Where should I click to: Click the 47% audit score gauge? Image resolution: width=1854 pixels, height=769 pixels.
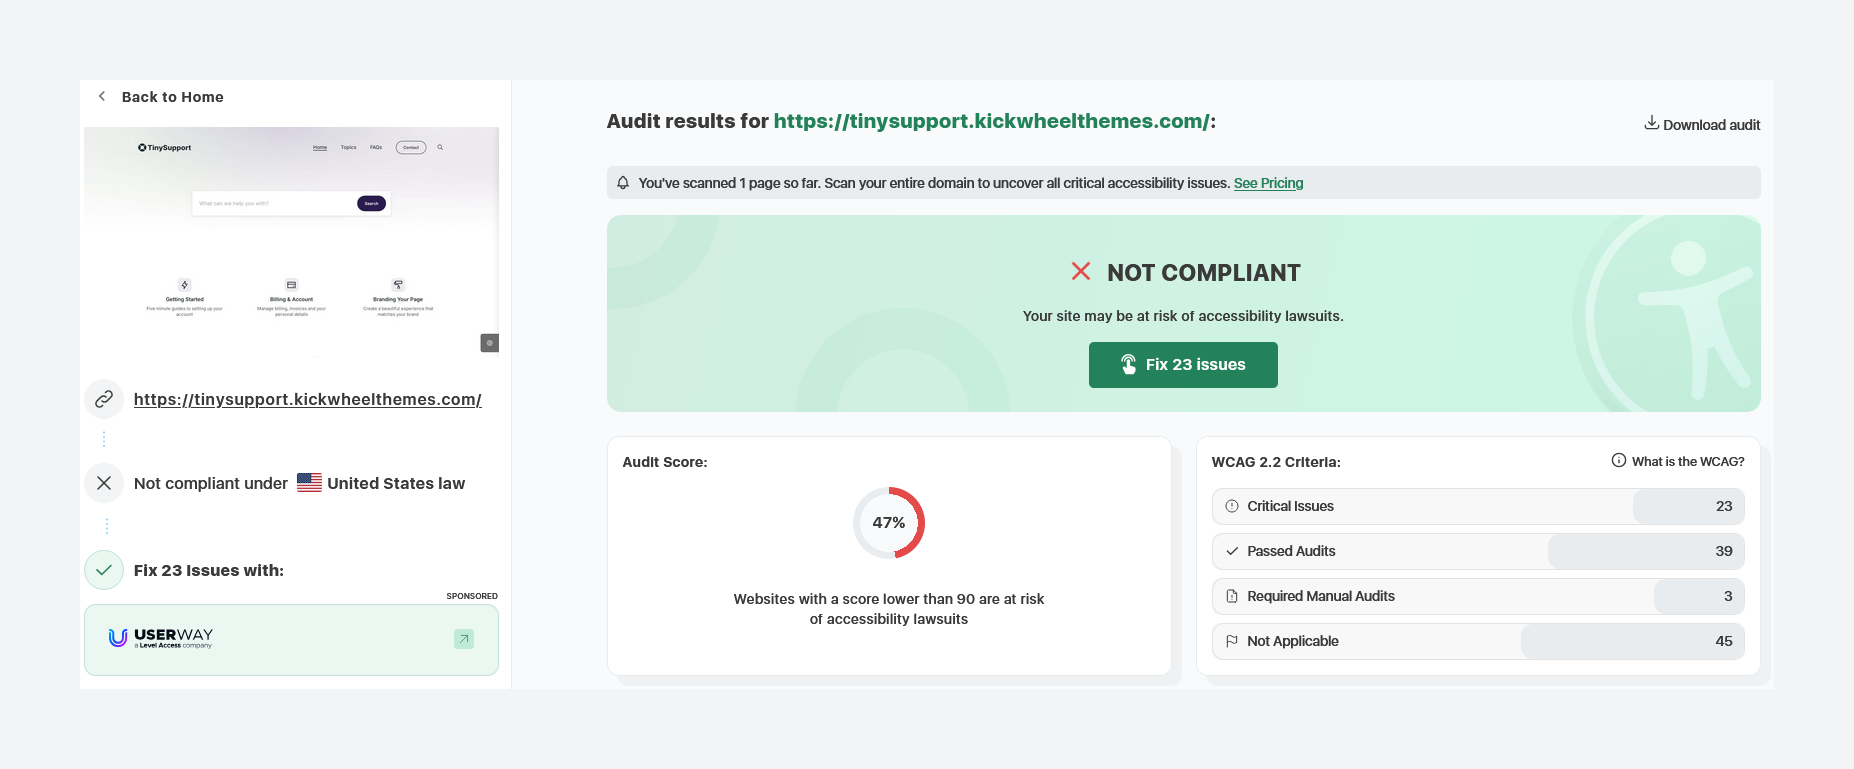click(889, 523)
